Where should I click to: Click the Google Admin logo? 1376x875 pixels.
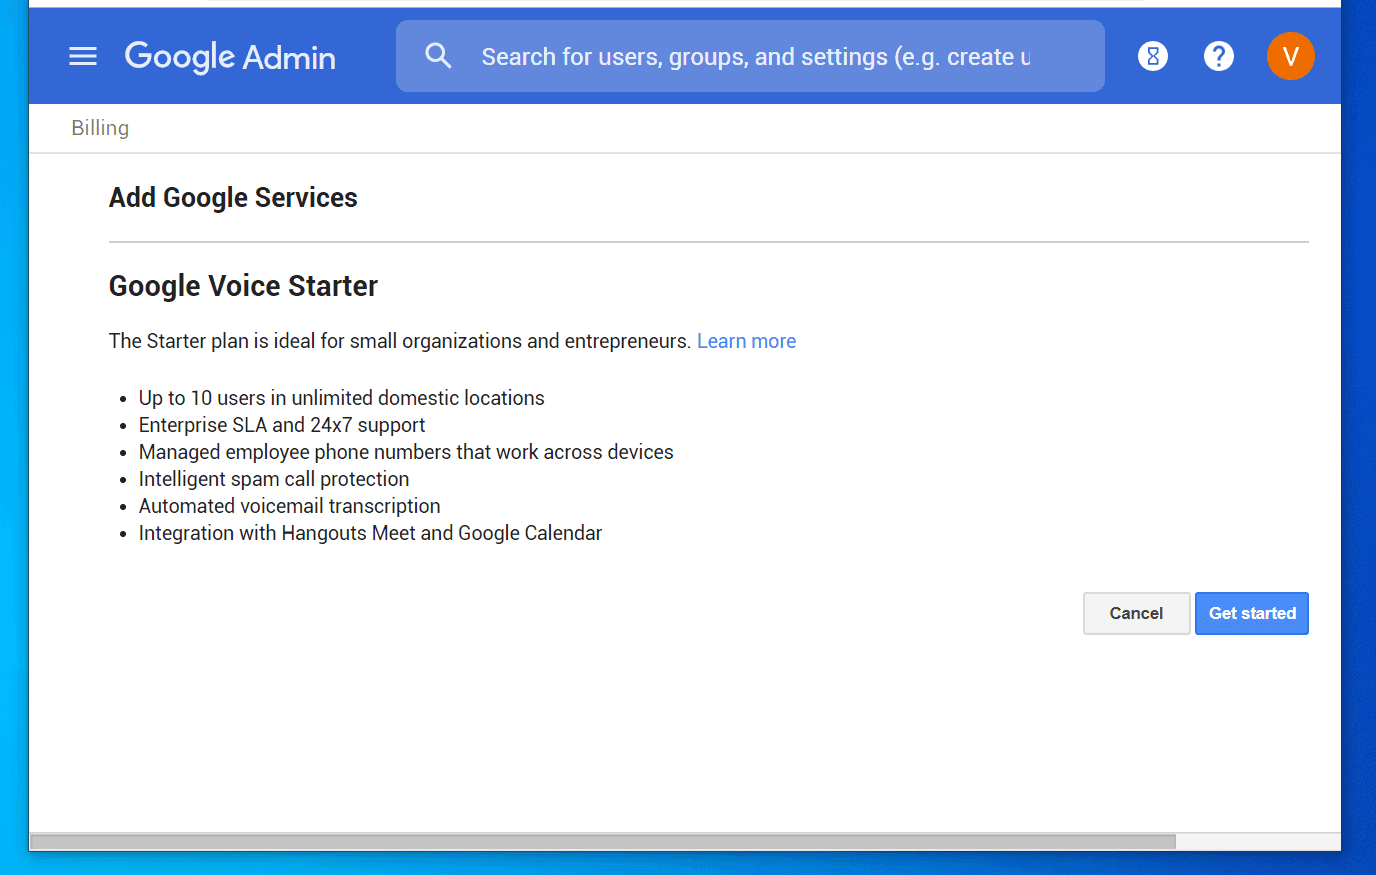click(x=229, y=56)
